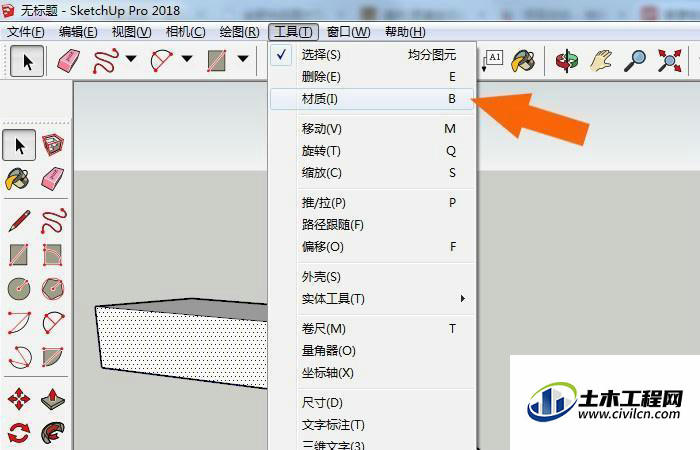Click the Text label A1 tool icon

(x=493, y=61)
